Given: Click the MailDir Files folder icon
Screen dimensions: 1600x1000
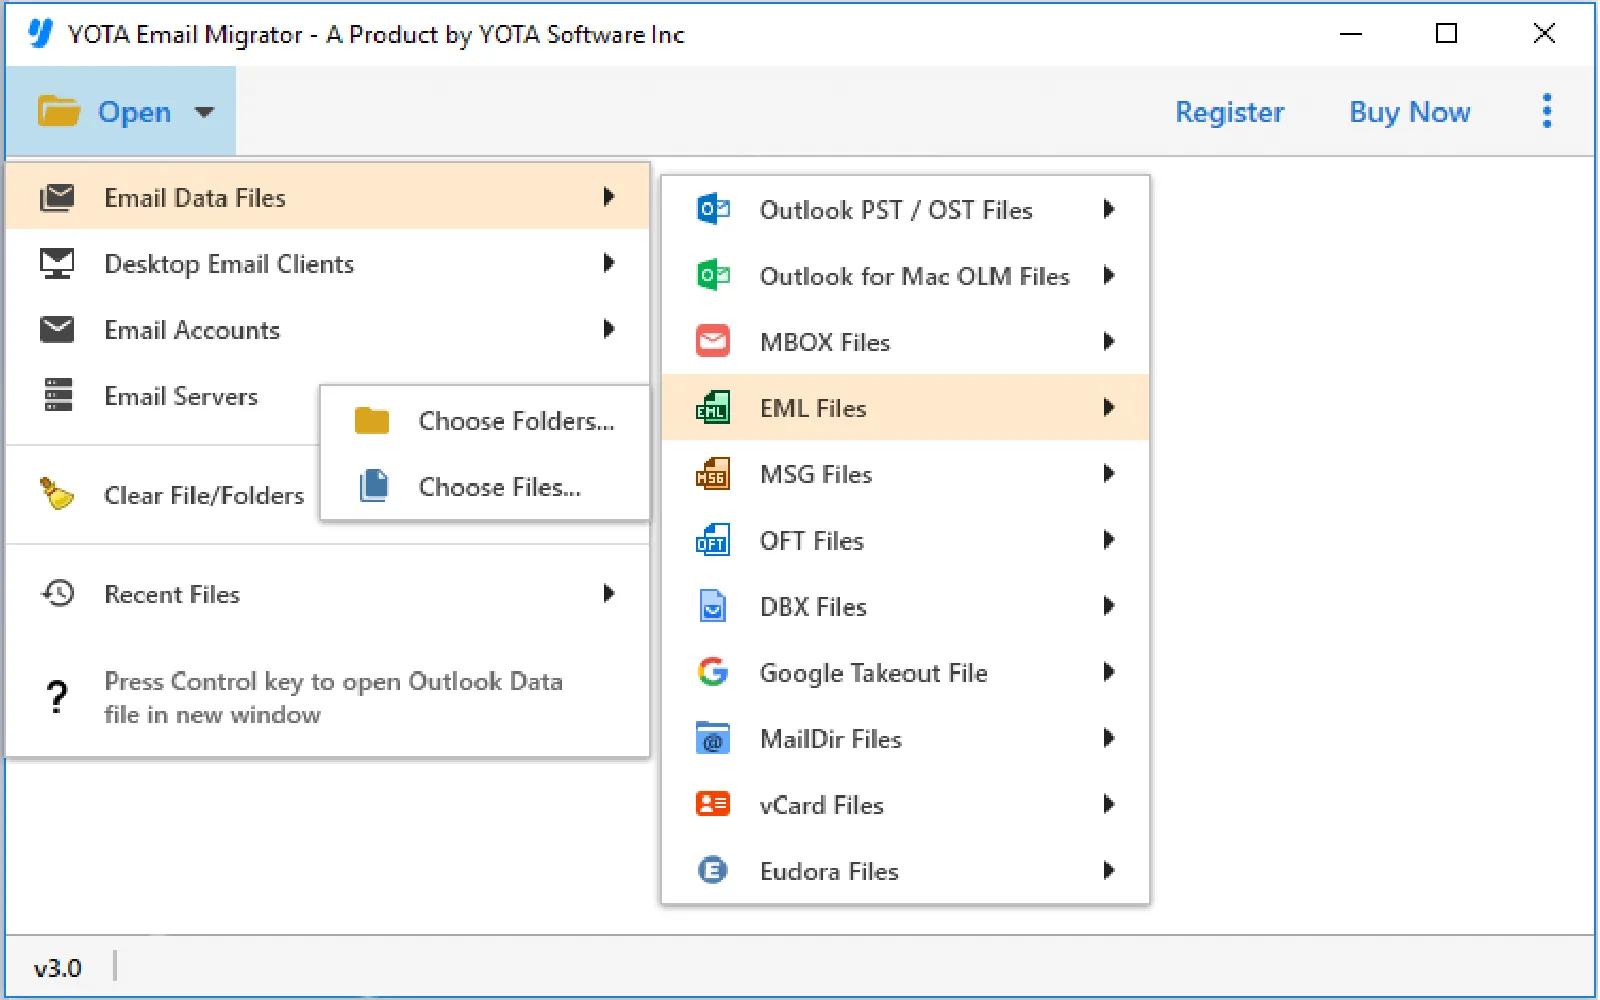Looking at the screenshot, I should coord(713,738).
